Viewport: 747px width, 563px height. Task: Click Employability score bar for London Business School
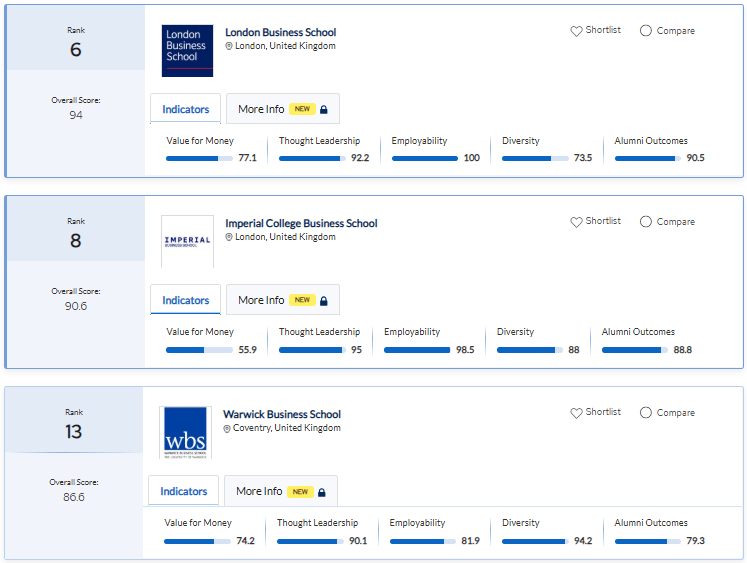point(424,158)
